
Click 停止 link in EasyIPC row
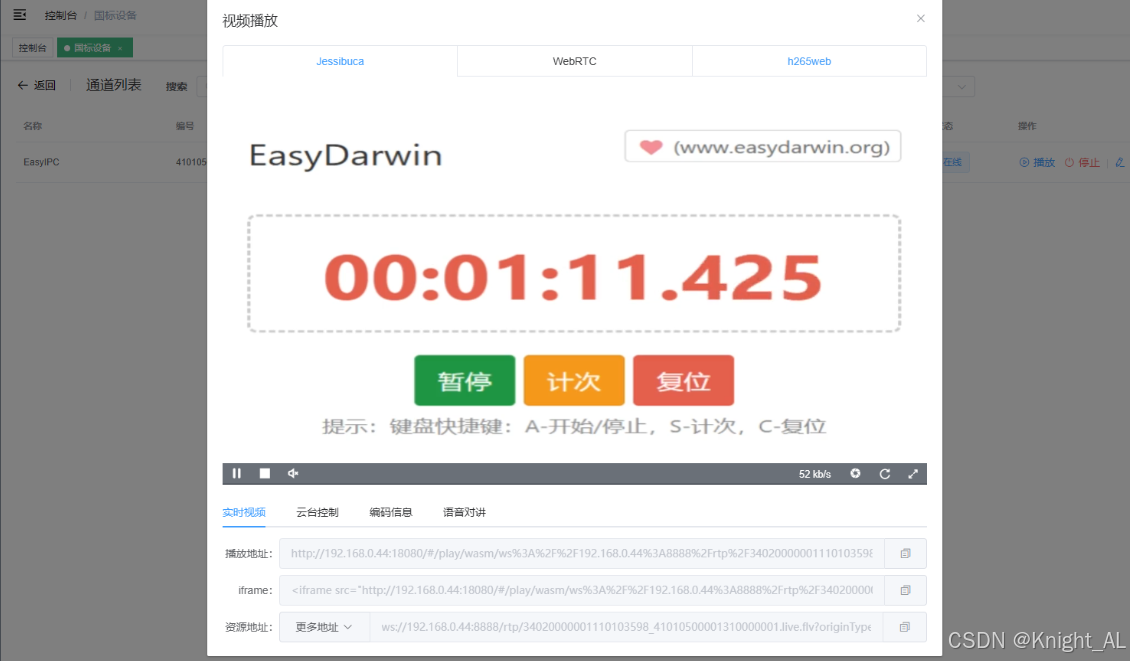[1082, 162]
